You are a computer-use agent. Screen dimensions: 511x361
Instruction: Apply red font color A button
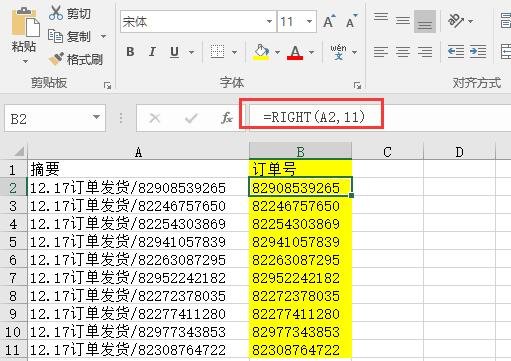[x=295, y=52]
